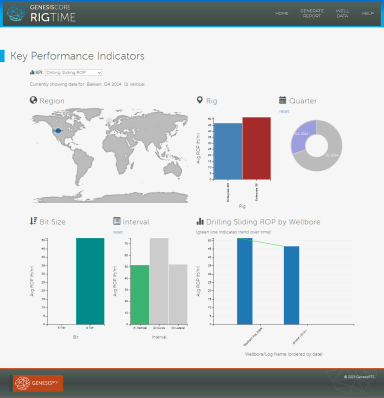
Task: Click bar chart icon beside Drilling Sliding ROP
Action: (x=200, y=221)
